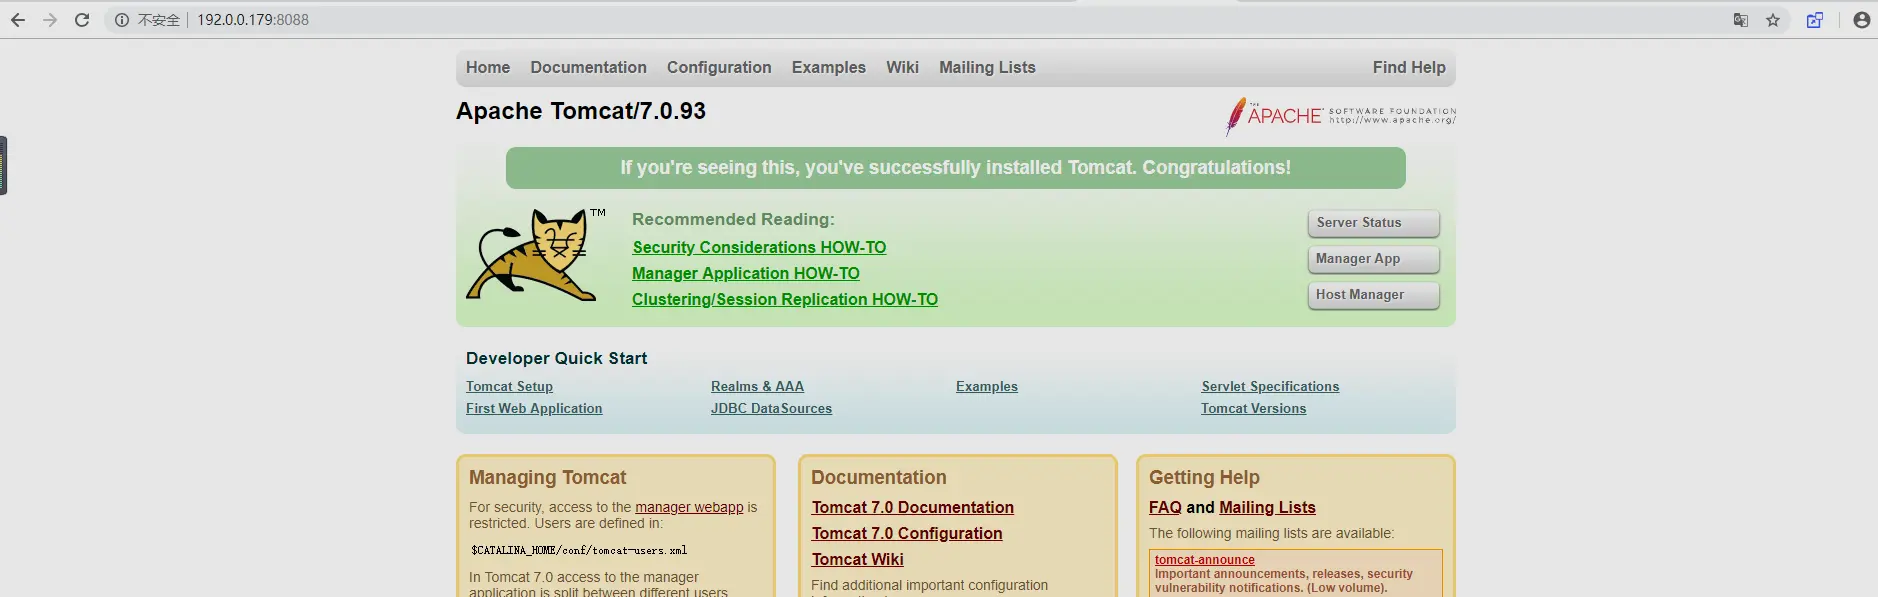Go back with the browser back arrow

(x=18, y=20)
